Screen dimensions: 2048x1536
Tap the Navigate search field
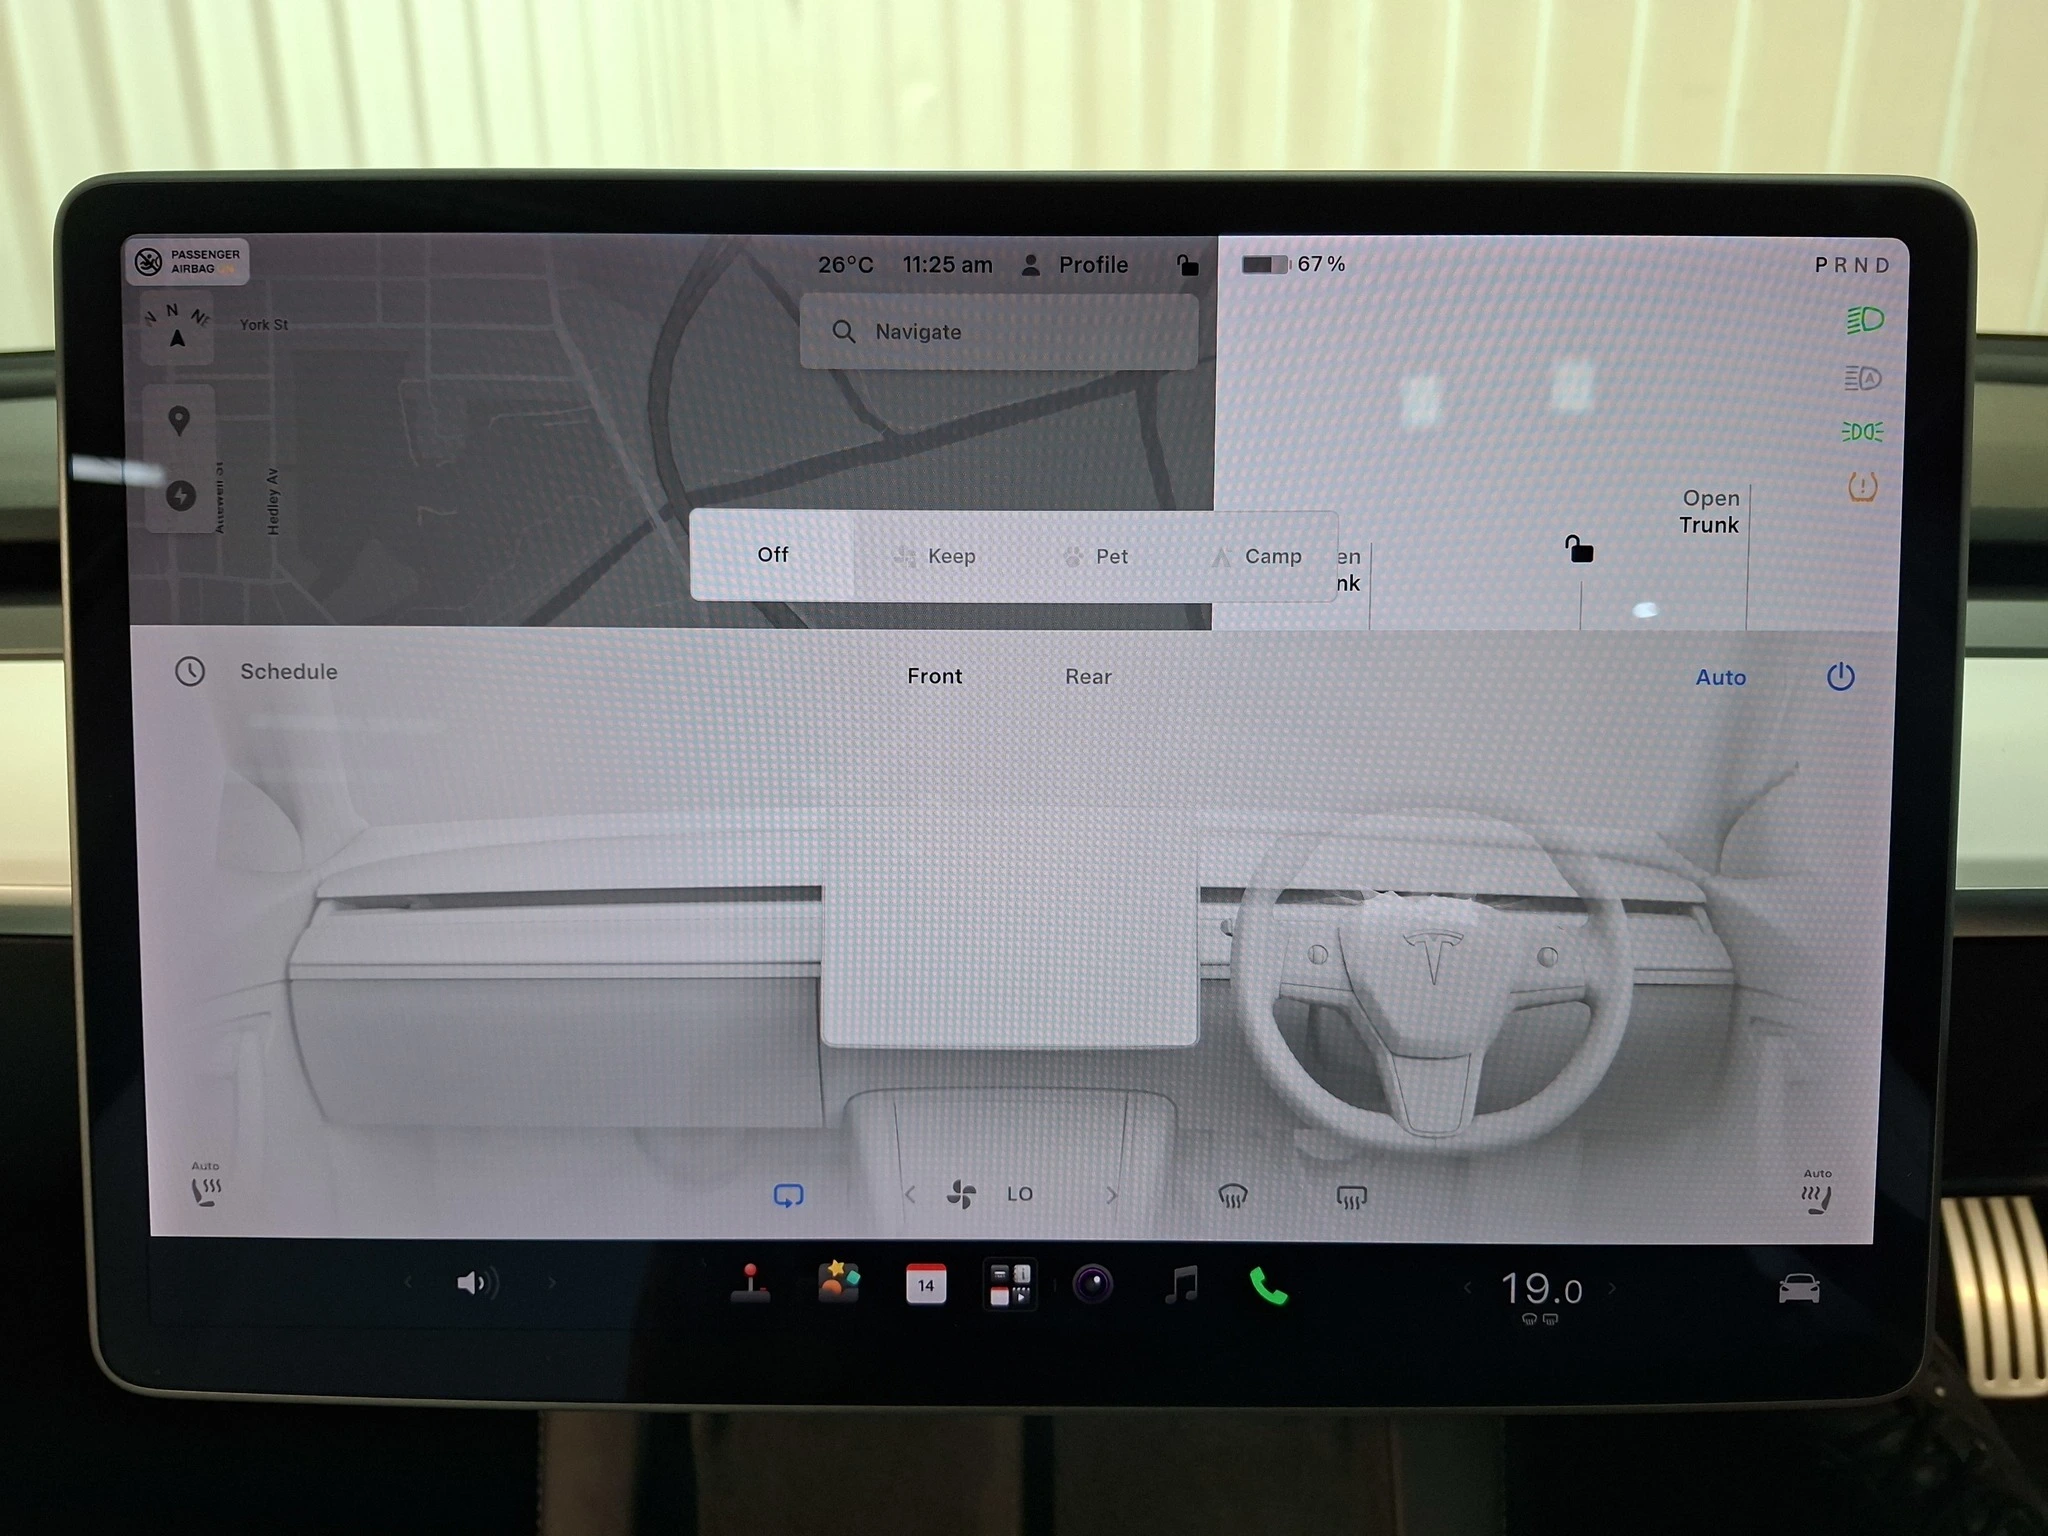tap(999, 331)
